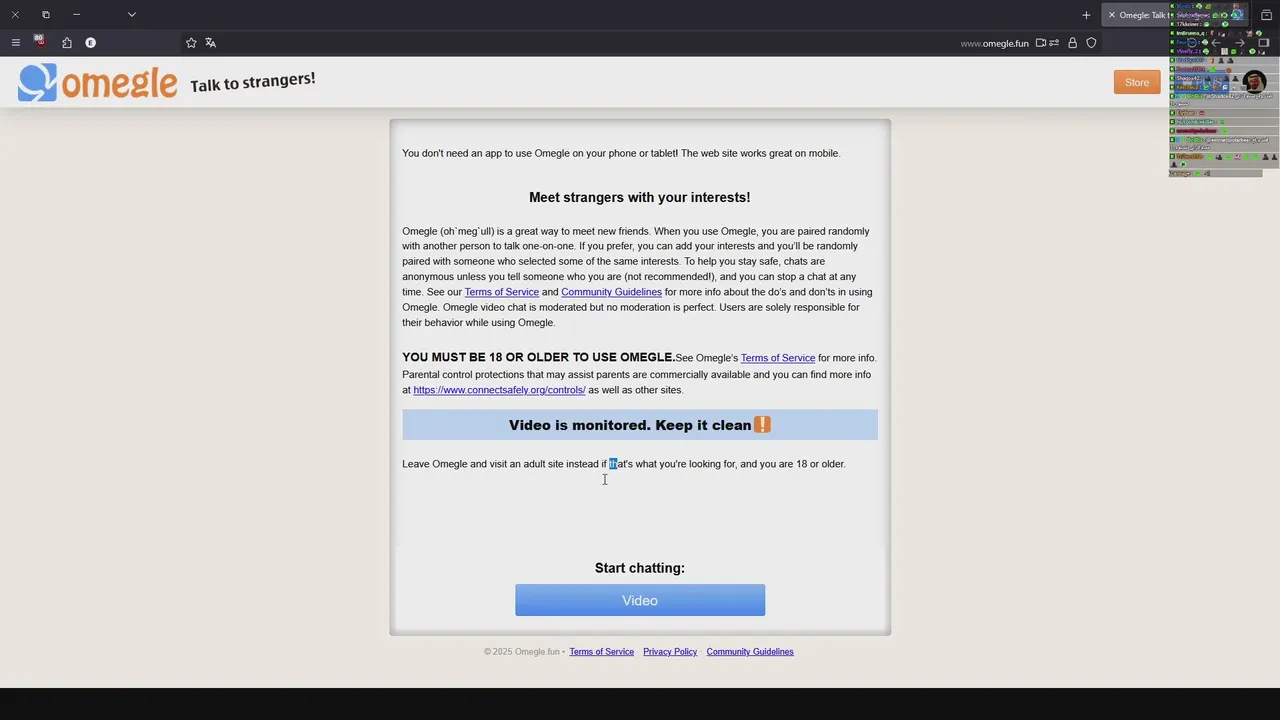Open the extensions puzzle-piece menu
1280x720 pixels.
67,43
